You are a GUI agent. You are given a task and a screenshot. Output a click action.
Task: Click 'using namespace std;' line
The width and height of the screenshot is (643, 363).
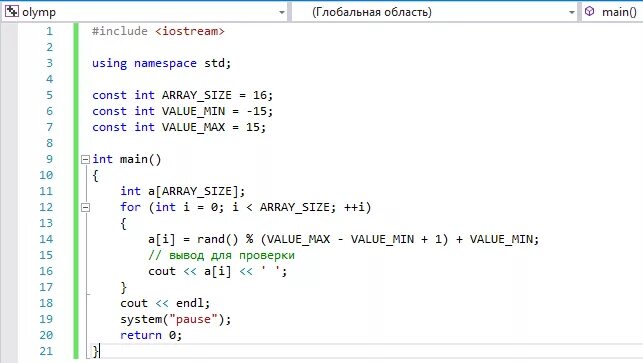point(162,63)
